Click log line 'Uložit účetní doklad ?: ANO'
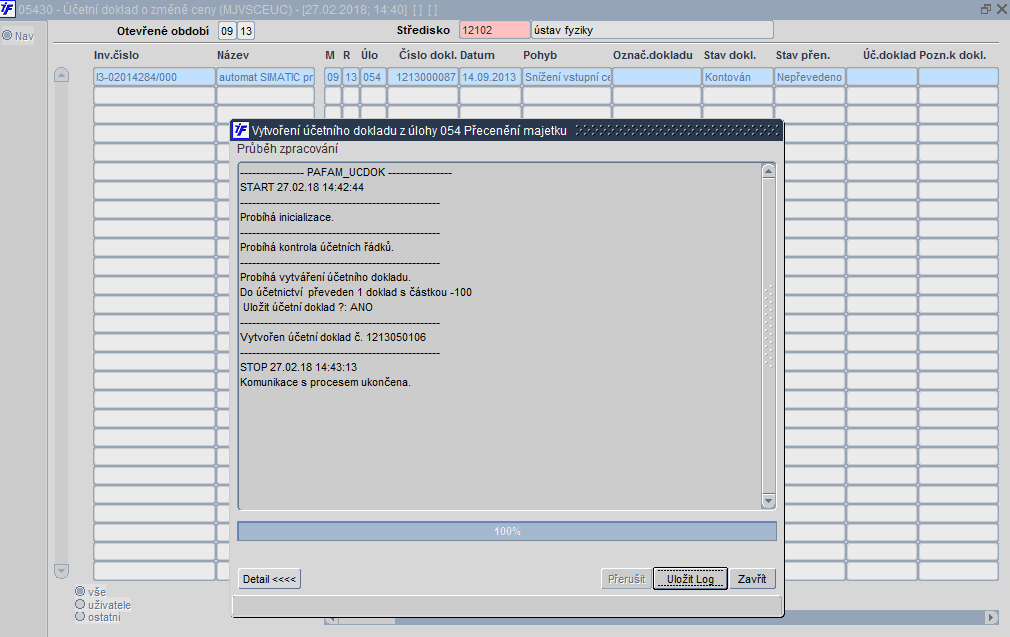Image resolution: width=1010 pixels, height=637 pixels. [308, 307]
